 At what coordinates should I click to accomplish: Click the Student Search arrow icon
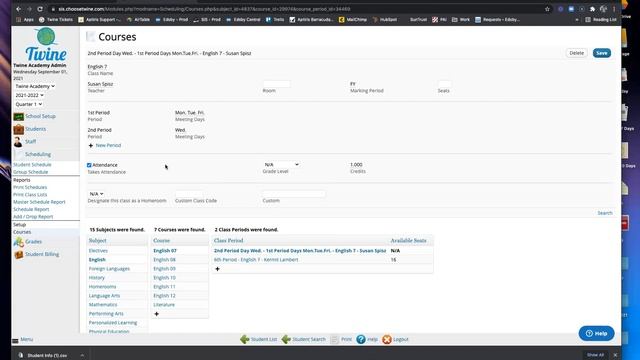coord(286,339)
